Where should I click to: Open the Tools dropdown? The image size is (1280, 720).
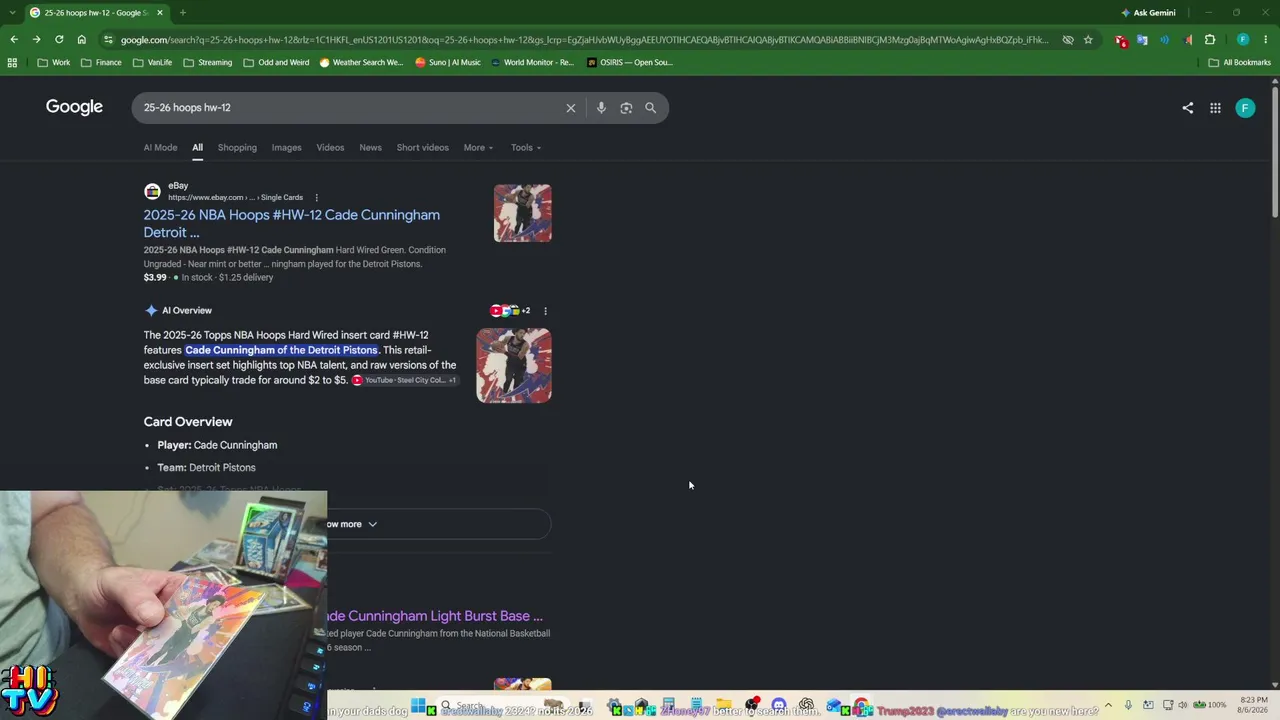click(x=526, y=148)
